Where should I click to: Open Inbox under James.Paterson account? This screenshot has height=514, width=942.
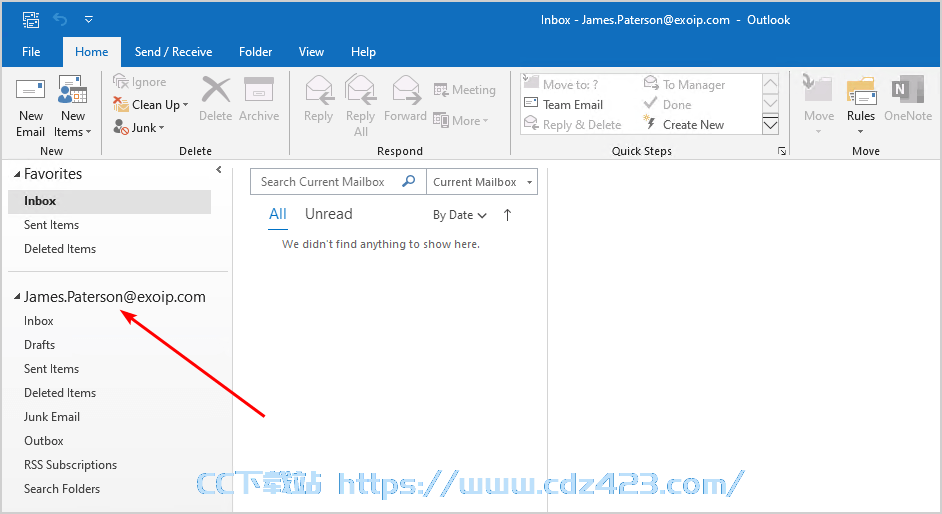pos(38,321)
